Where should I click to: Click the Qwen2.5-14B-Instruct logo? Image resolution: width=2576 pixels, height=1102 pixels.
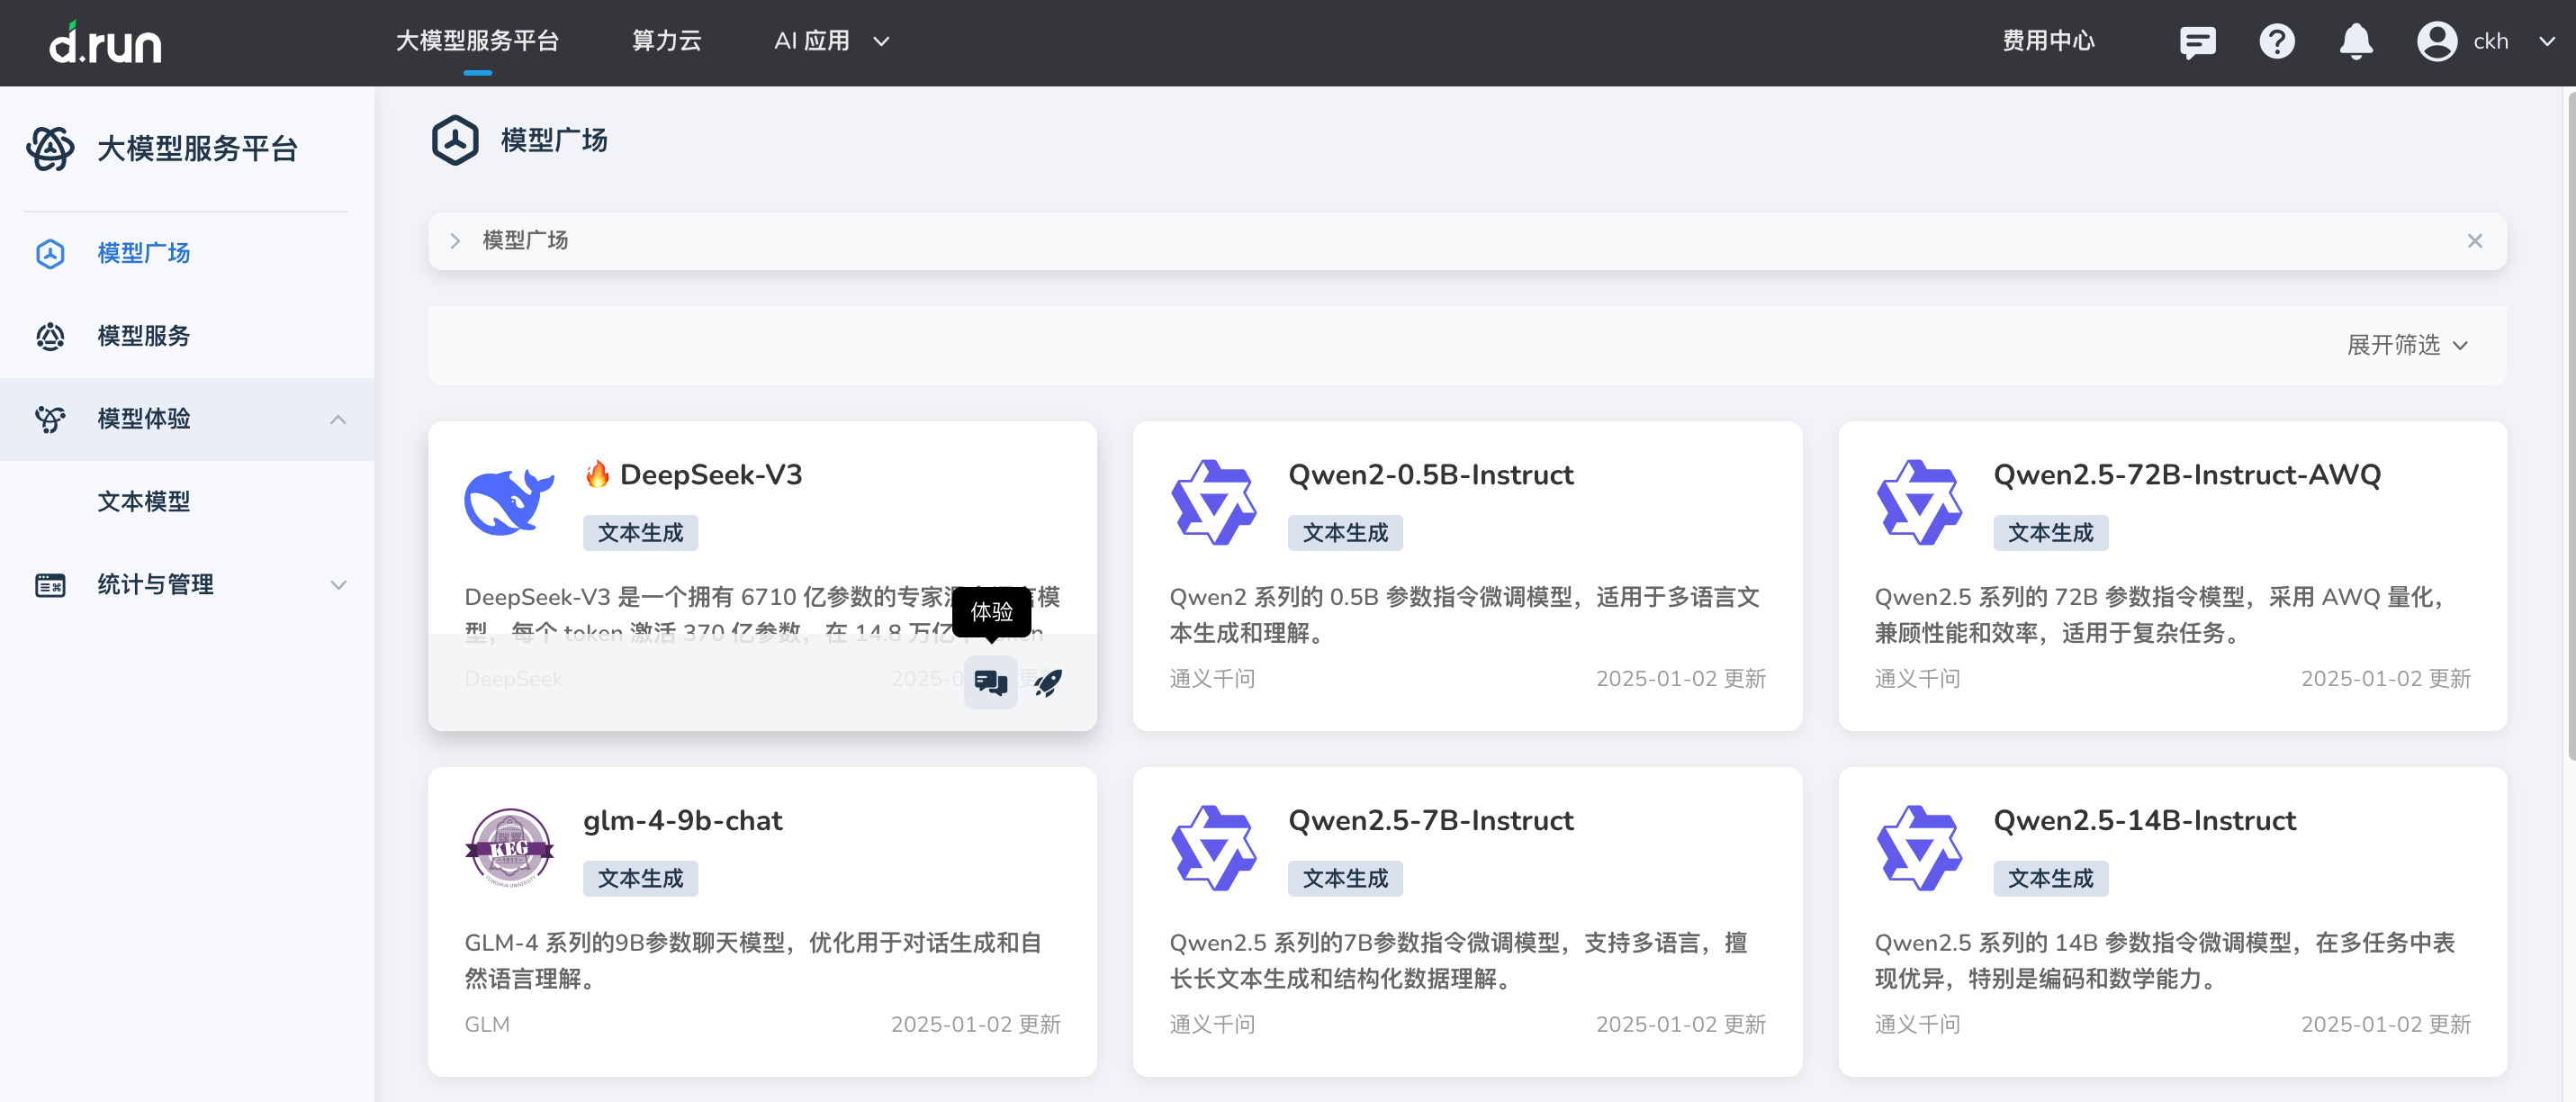1918,848
